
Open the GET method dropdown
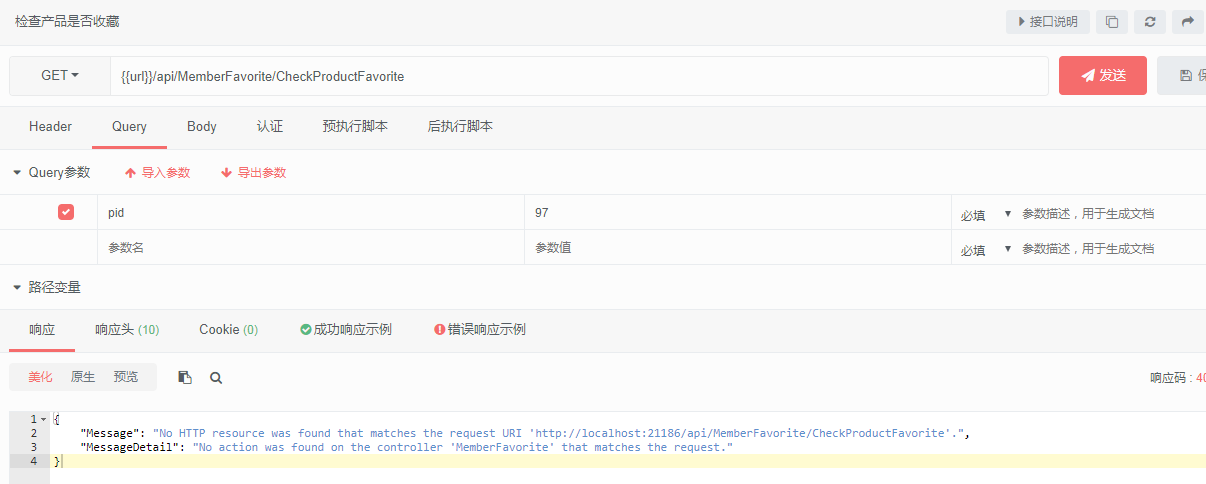[60, 76]
